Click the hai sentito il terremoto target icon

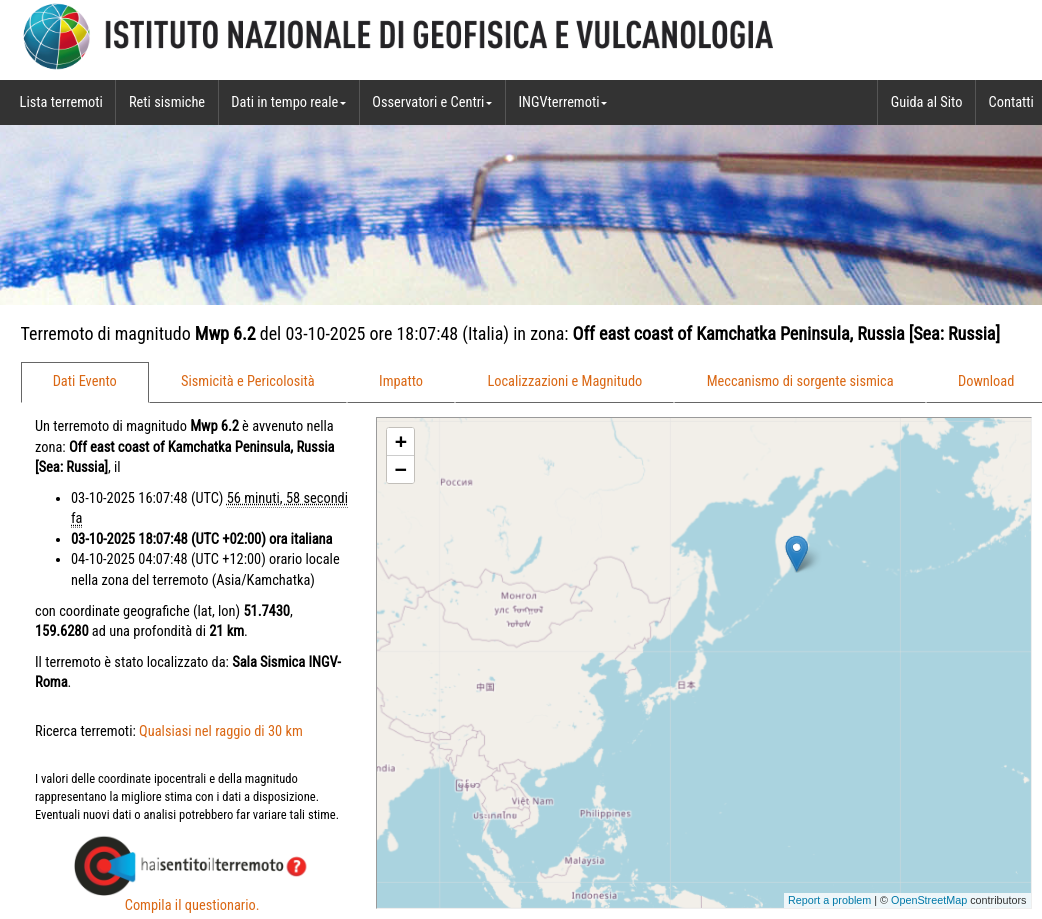104,865
